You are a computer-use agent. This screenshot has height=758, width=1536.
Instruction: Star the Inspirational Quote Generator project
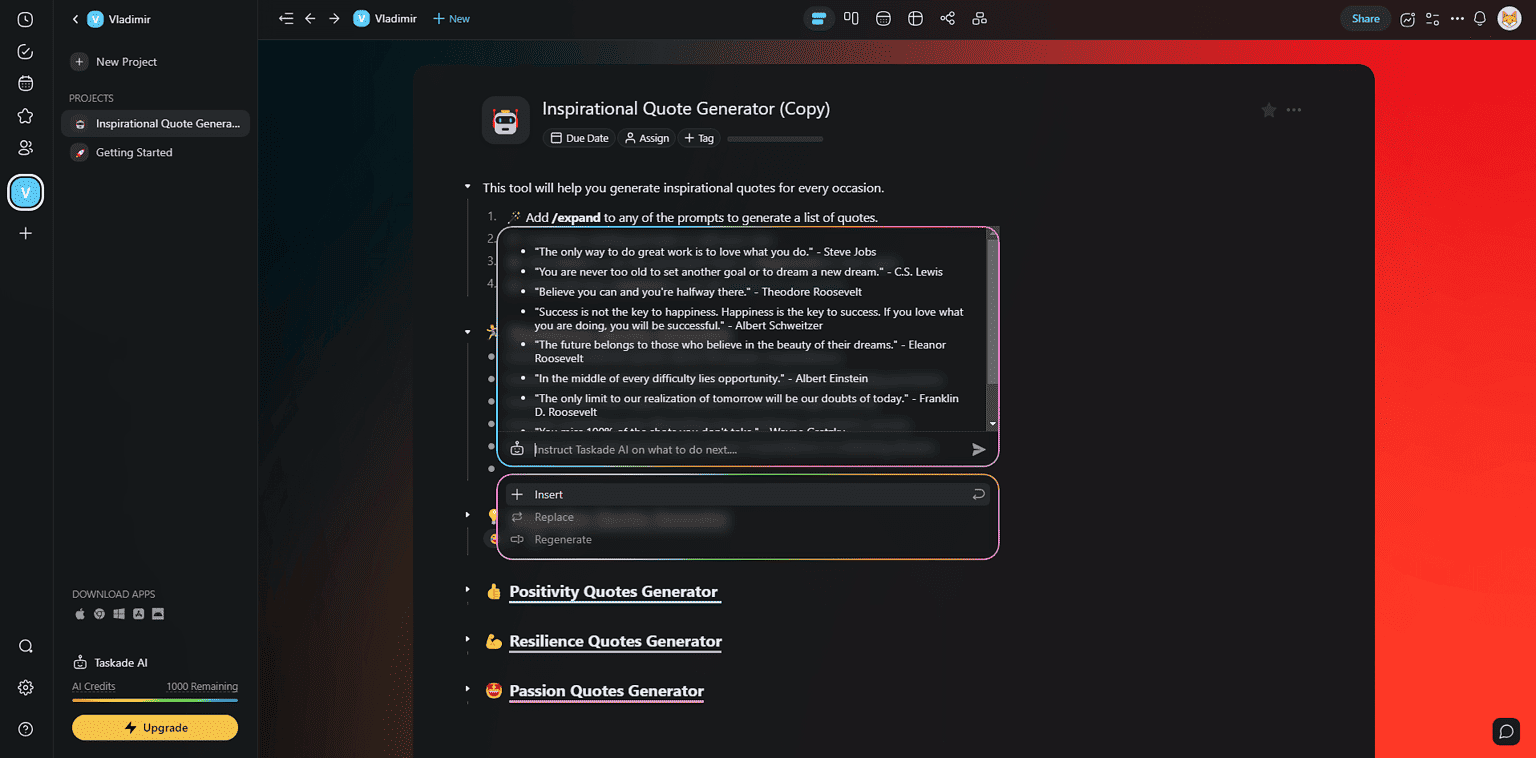click(x=1268, y=110)
